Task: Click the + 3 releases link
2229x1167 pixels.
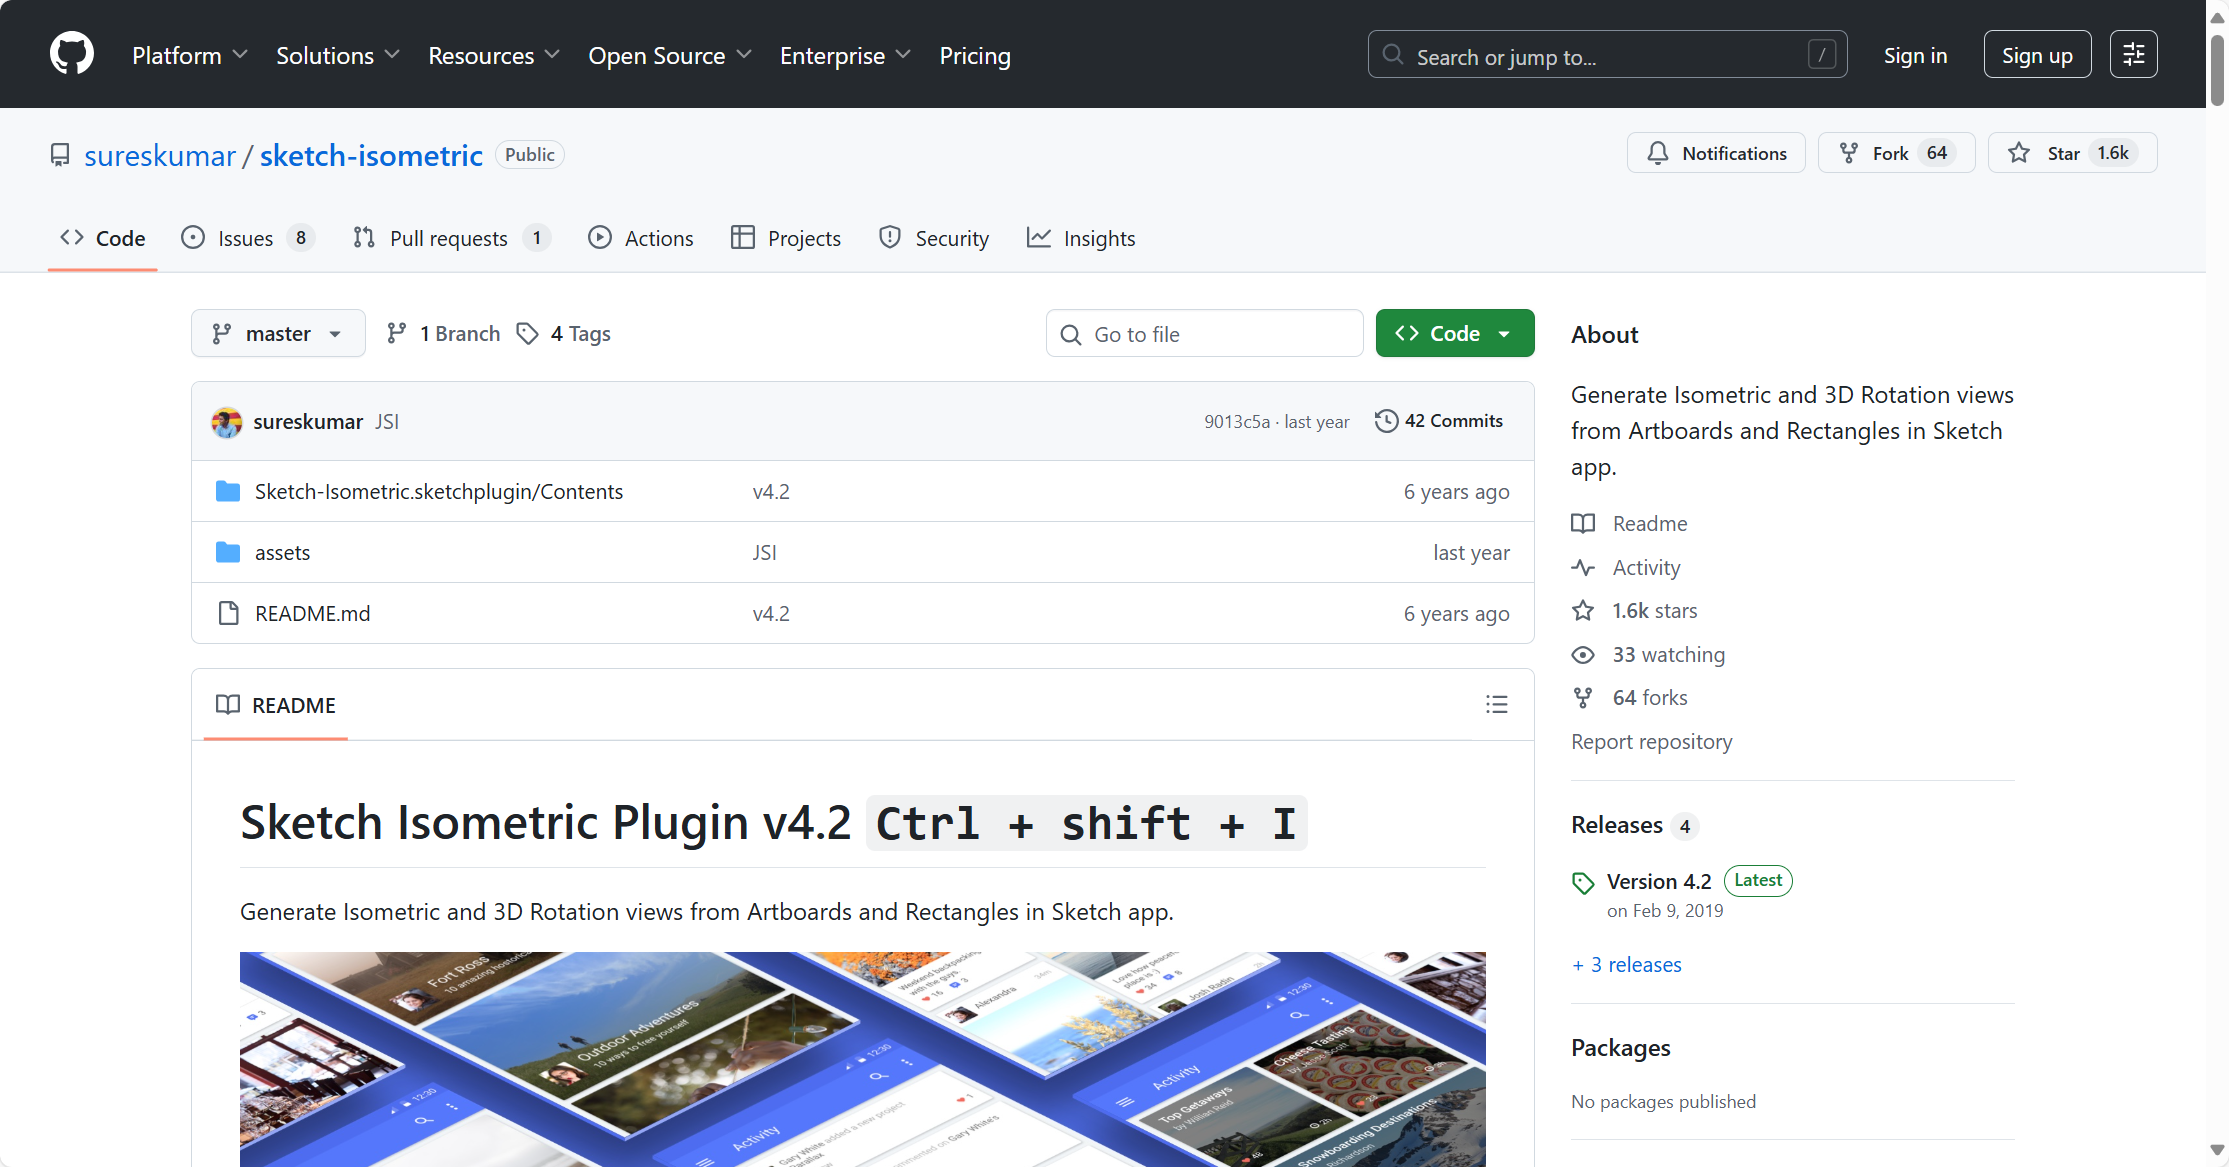Action: (1627, 965)
